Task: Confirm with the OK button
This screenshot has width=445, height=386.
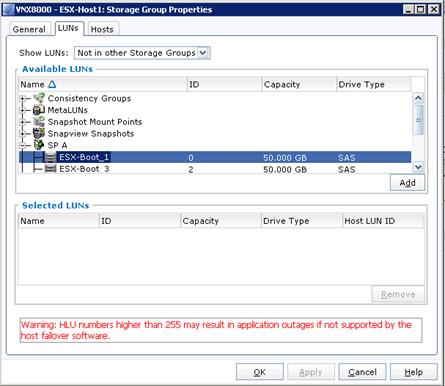Action: tap(260, 372)
